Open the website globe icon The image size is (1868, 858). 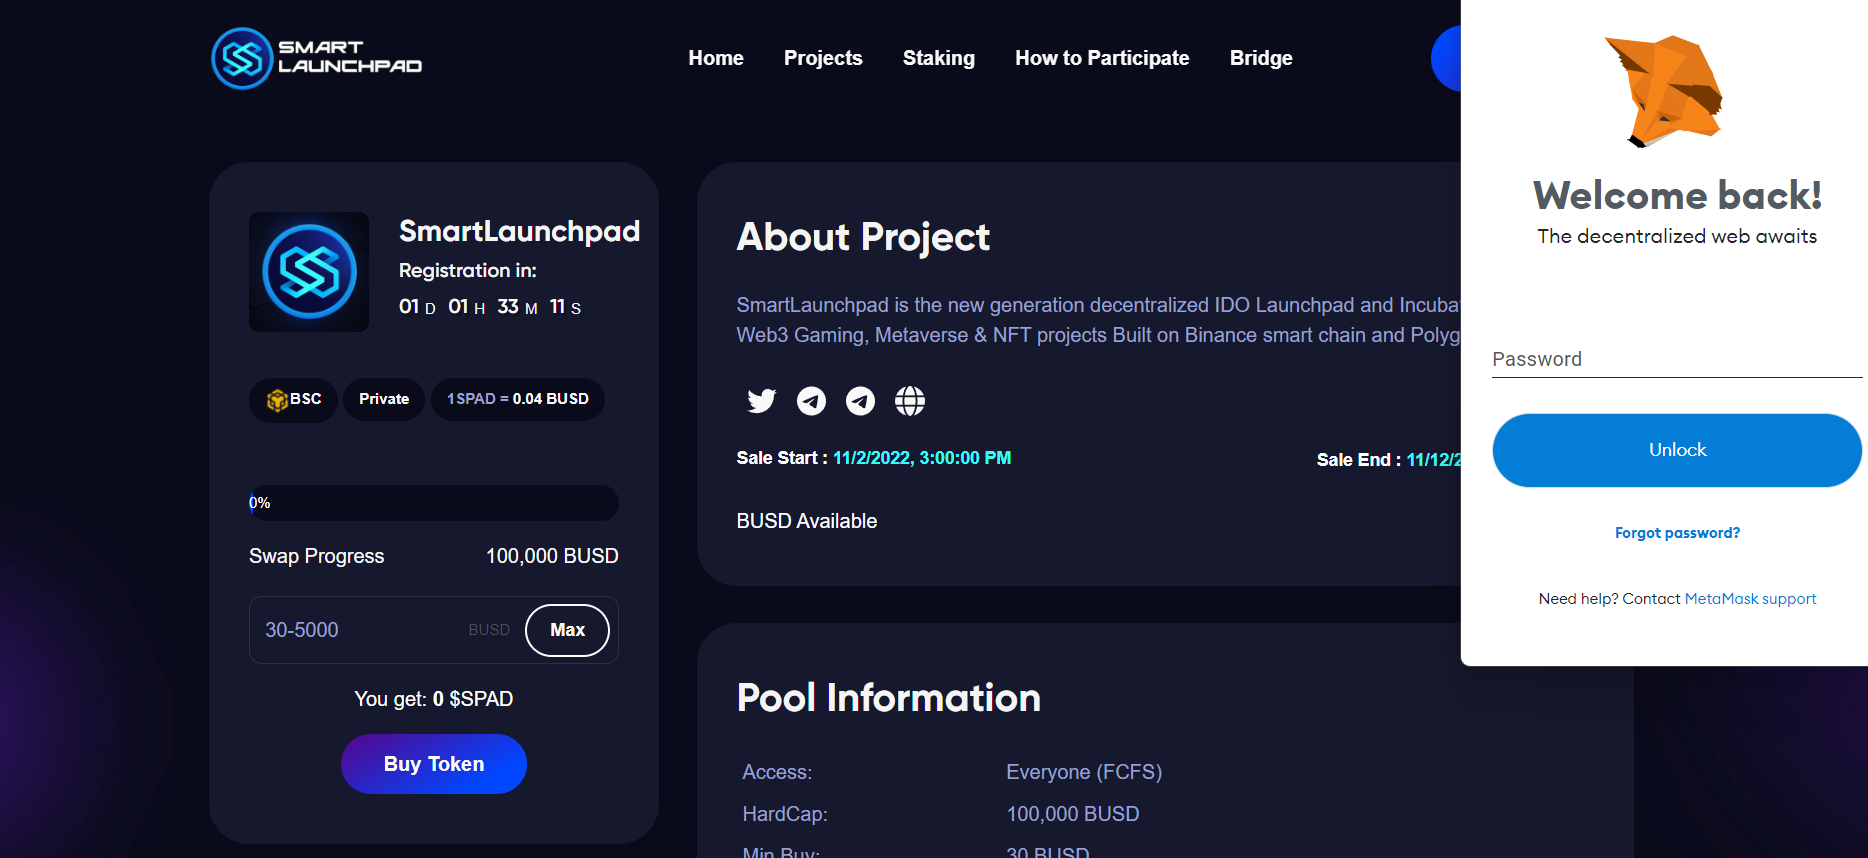910,401
